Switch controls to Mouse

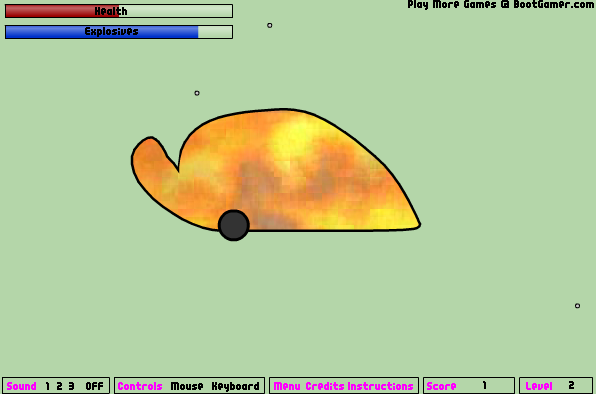coord(187,386)
